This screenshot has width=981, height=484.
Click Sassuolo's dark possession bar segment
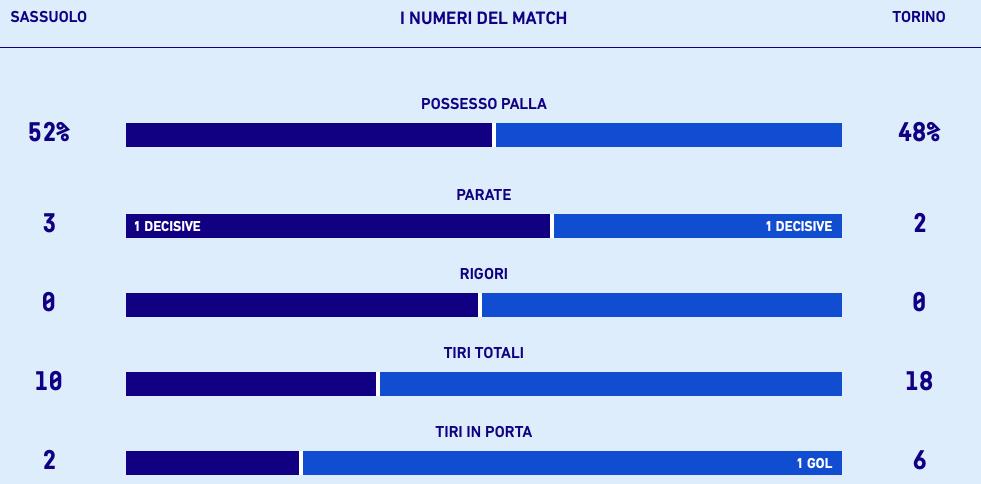308,135
